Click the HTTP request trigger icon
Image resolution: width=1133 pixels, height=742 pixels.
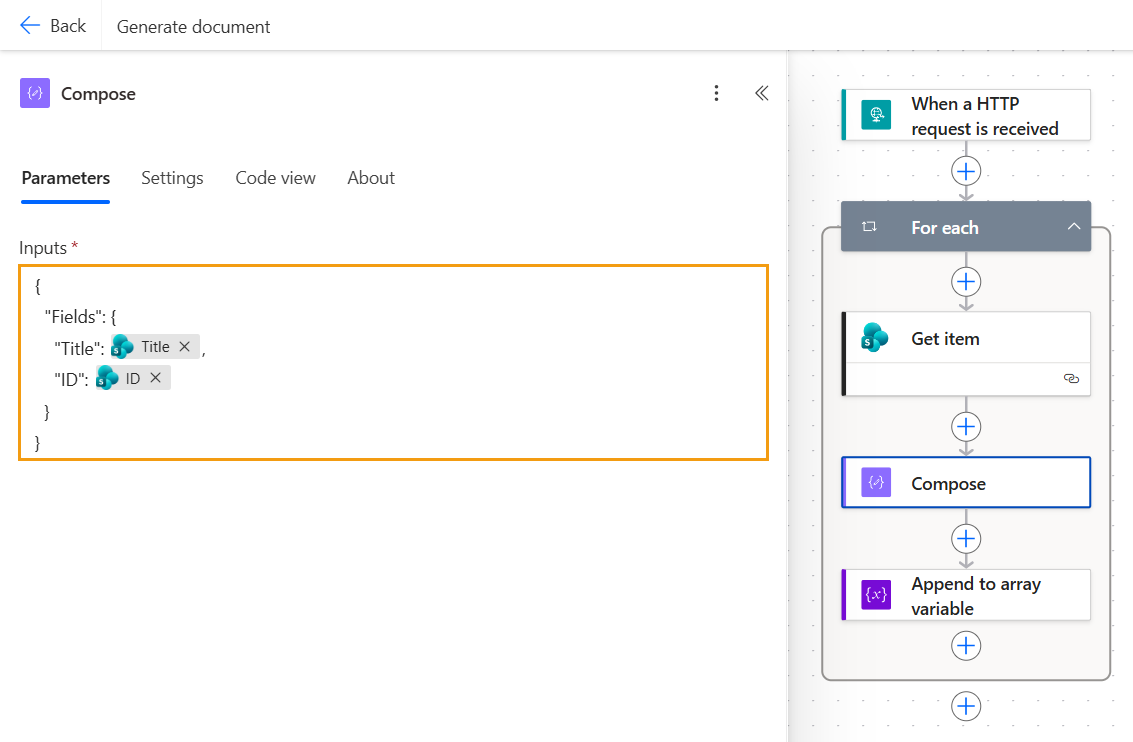tap(875, 115)
